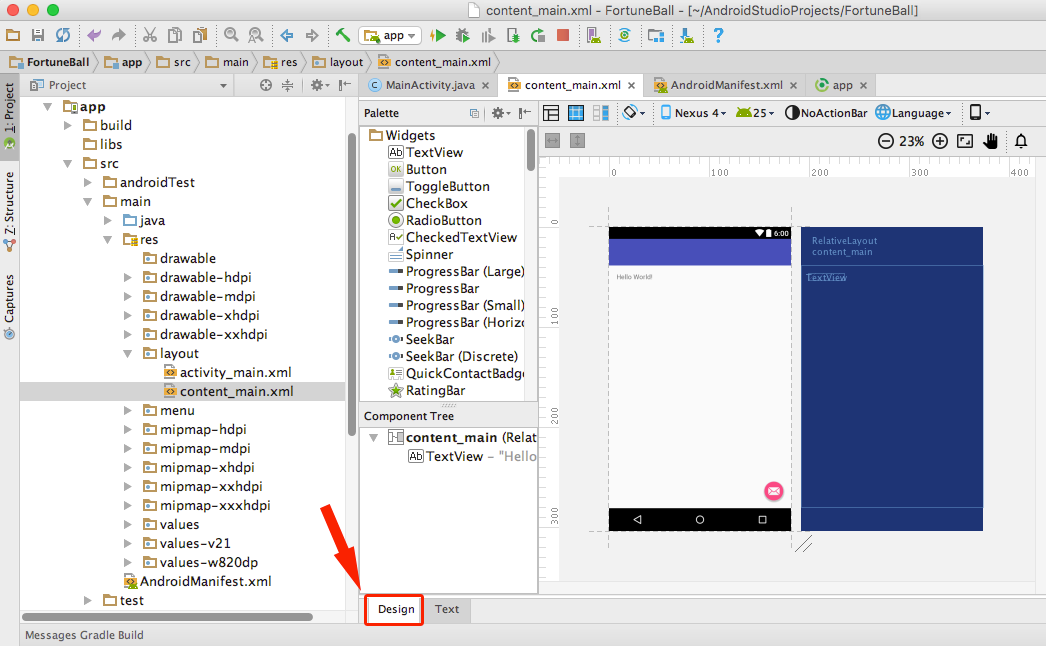The image size is (1046, 646).
Task: Click the Sync refresh icon in toolbar
Action: 63,35
